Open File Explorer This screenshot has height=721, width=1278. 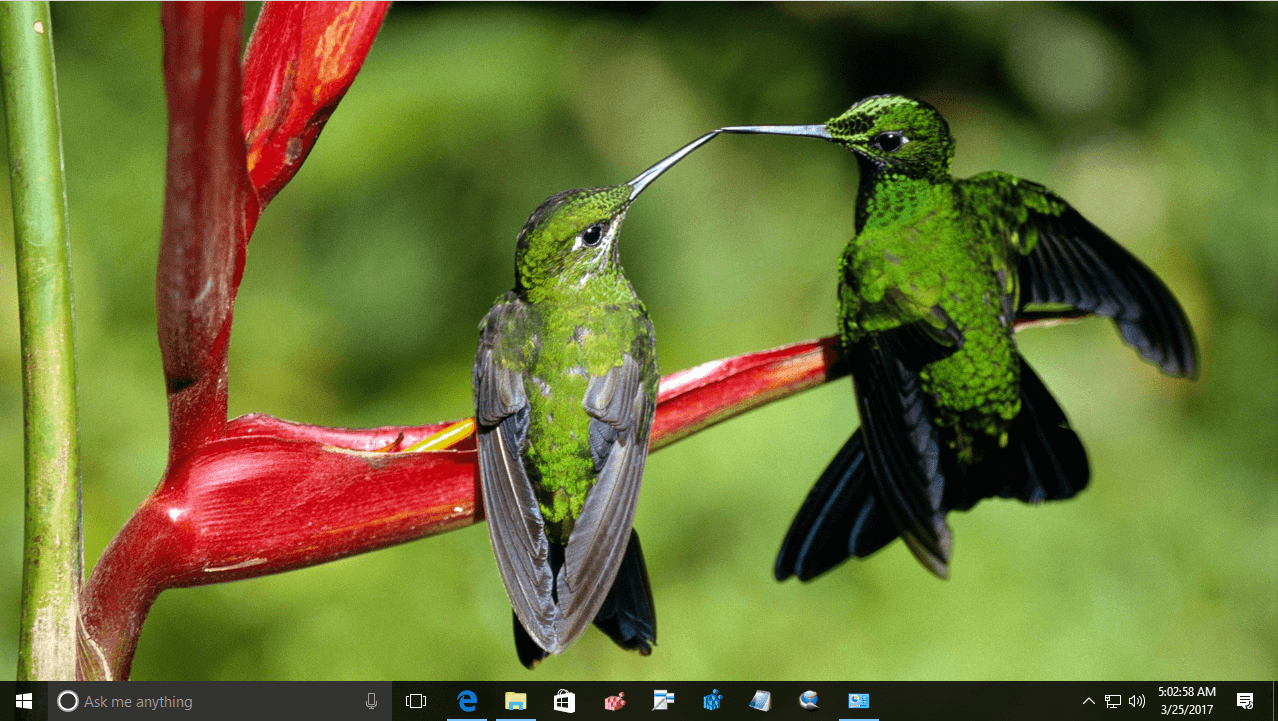pos(515,701)
